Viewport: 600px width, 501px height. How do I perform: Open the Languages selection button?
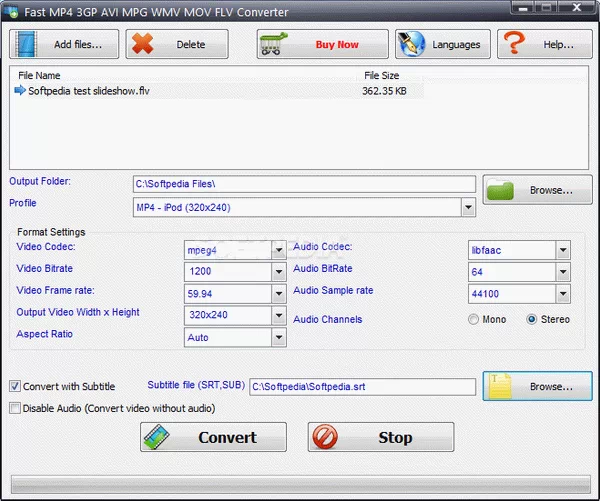pos(440,44)
